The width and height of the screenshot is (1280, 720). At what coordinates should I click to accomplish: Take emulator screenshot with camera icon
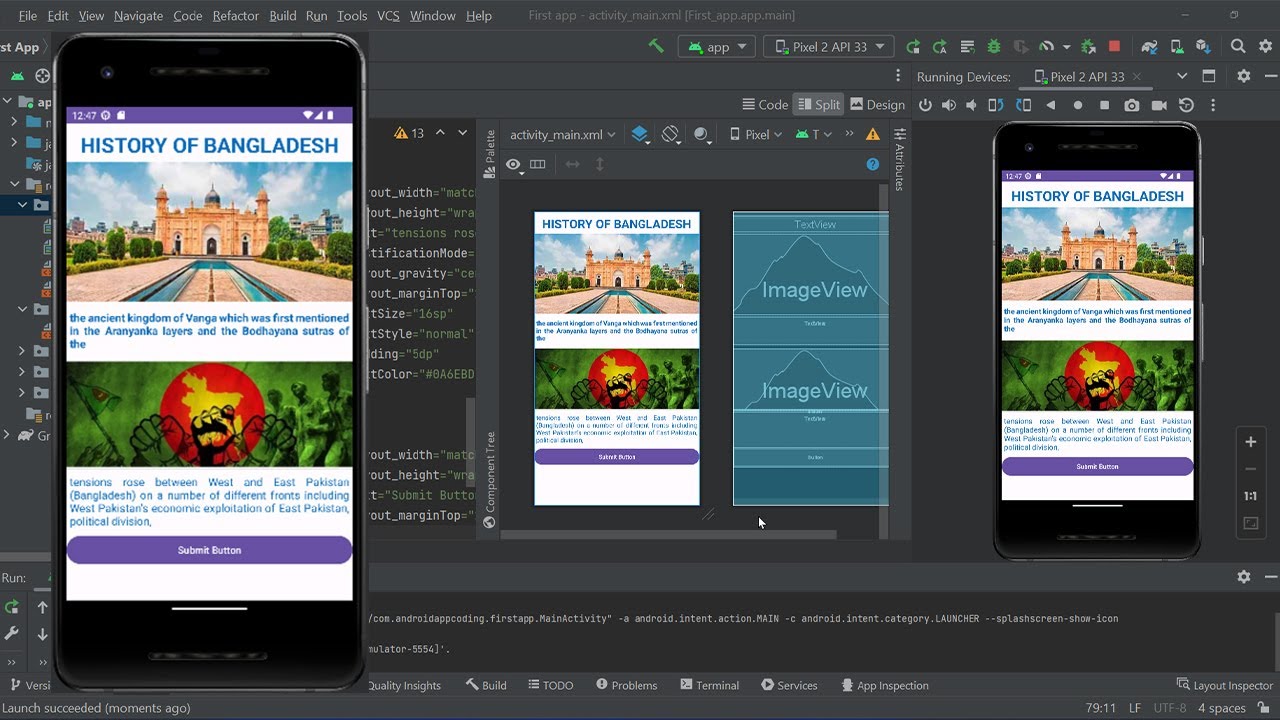[x=1131, y=105]
